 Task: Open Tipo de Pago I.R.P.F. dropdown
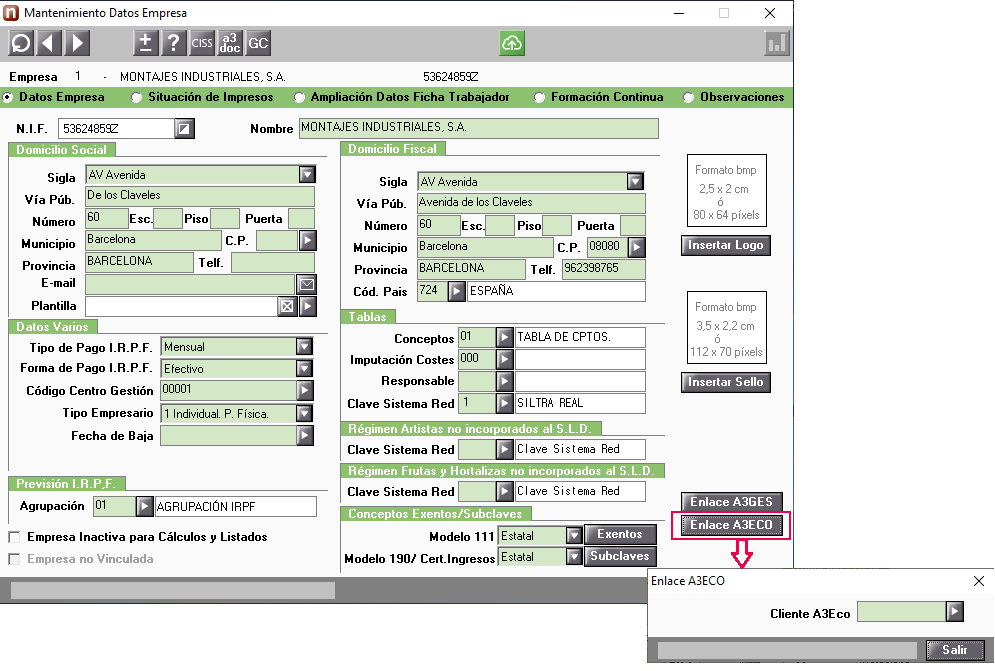point(305,347)
